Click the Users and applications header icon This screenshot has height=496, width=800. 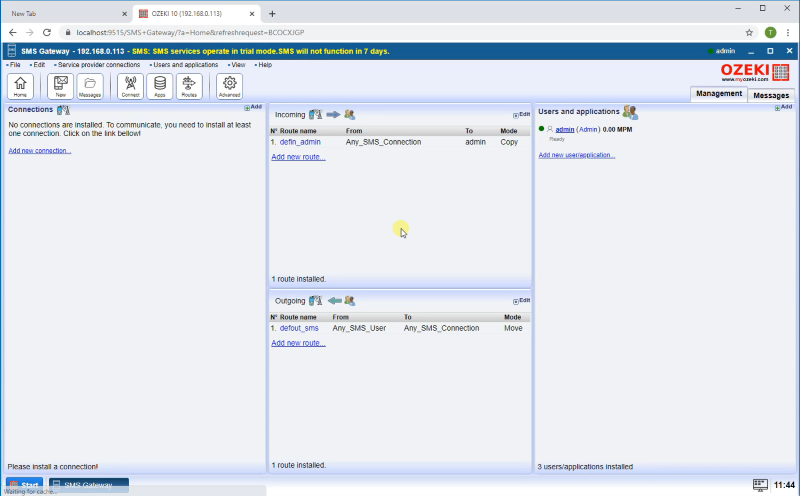(630, 112)
